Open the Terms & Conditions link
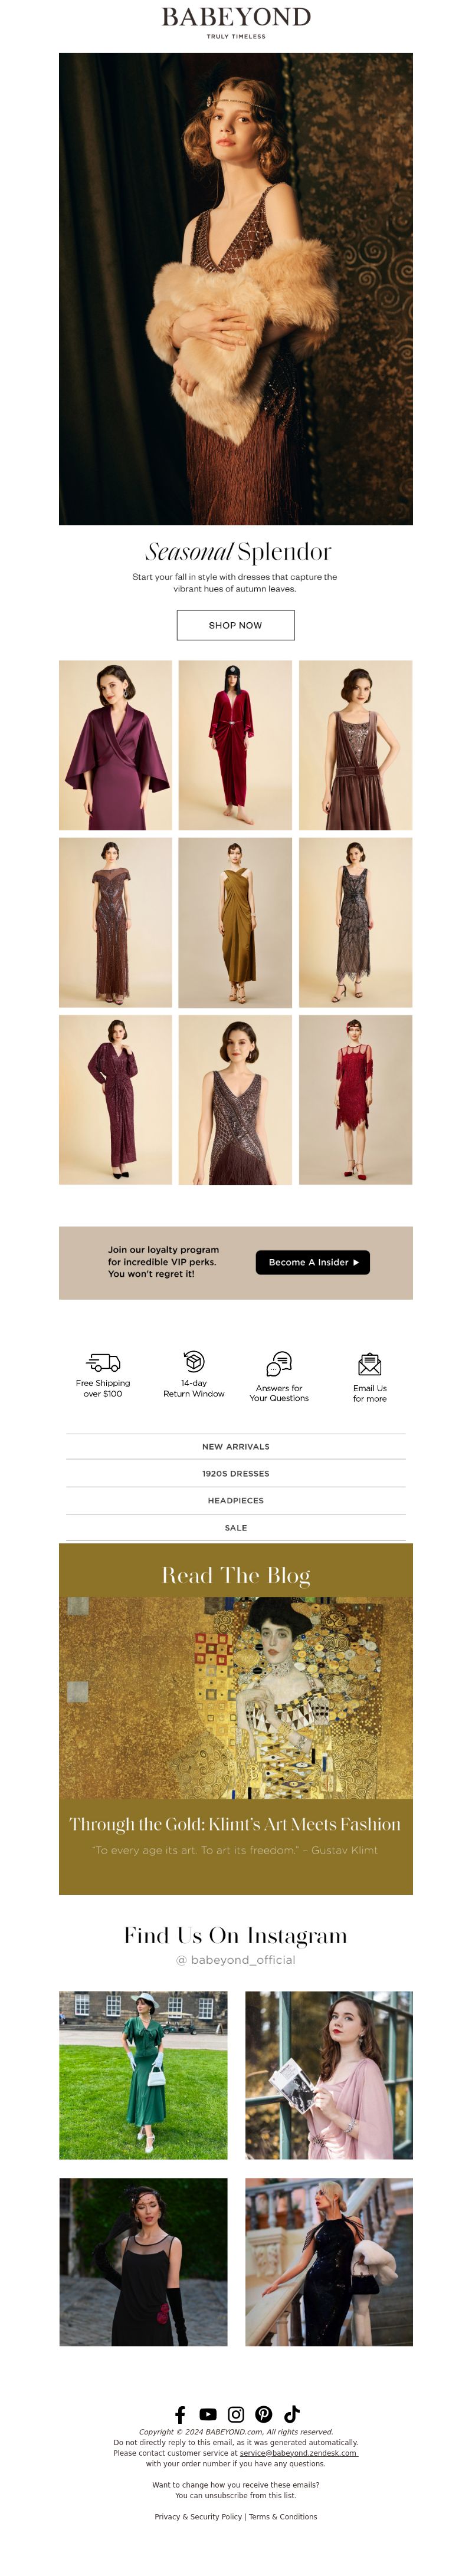472x2576 pixels. 283,2516
